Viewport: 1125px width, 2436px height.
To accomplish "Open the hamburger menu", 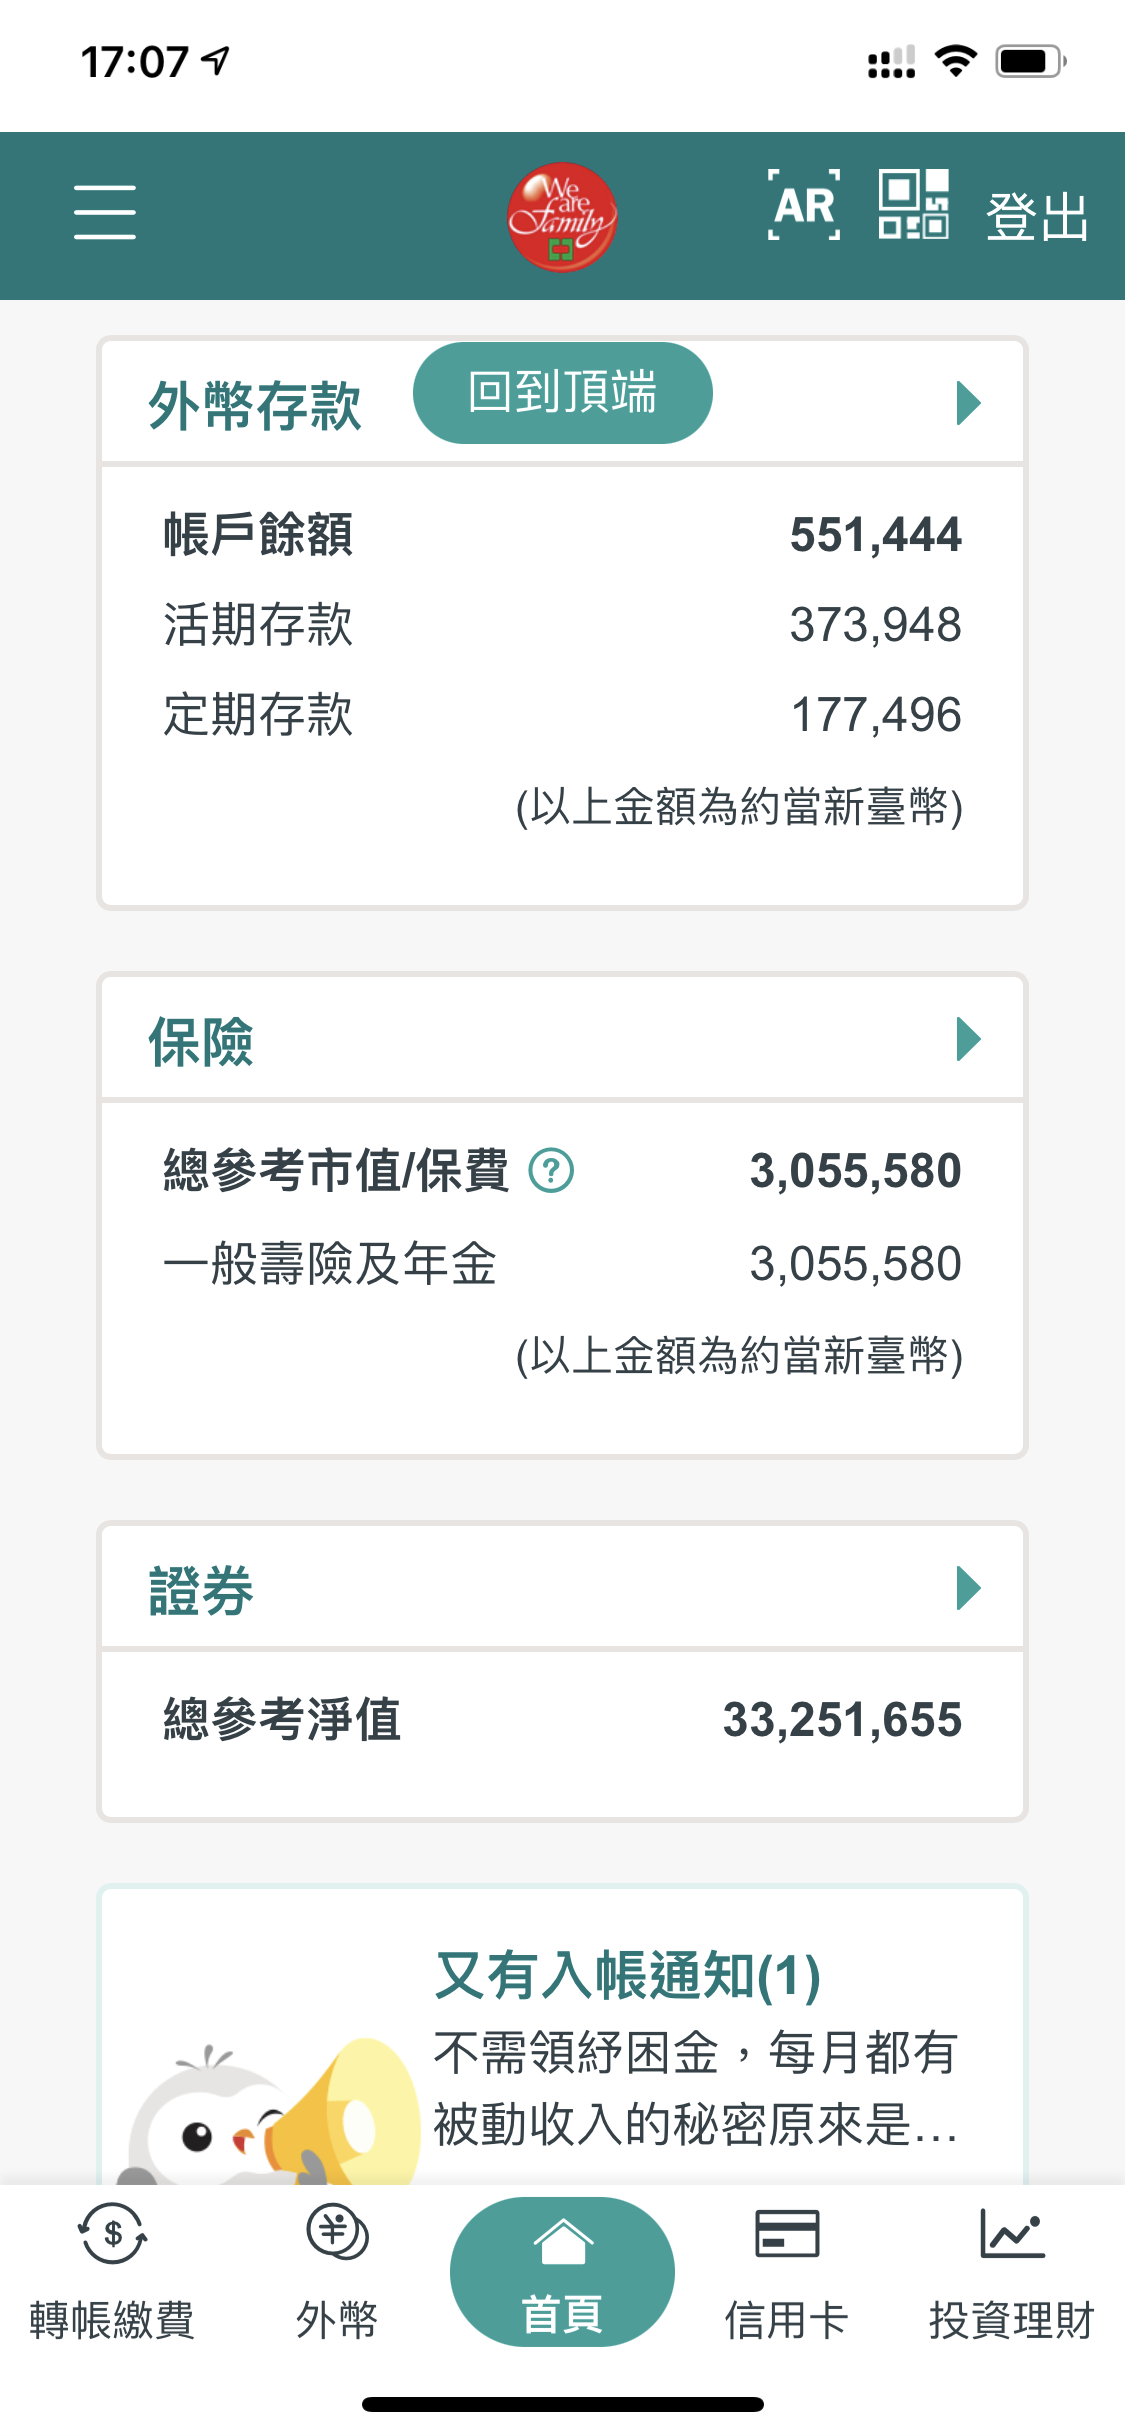I will pos(105,212).
